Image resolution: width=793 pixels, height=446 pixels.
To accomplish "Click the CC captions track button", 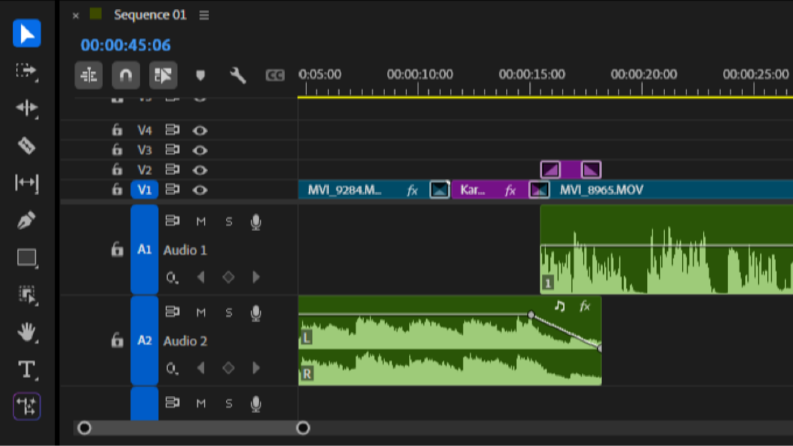I will (x=275, y=75).
